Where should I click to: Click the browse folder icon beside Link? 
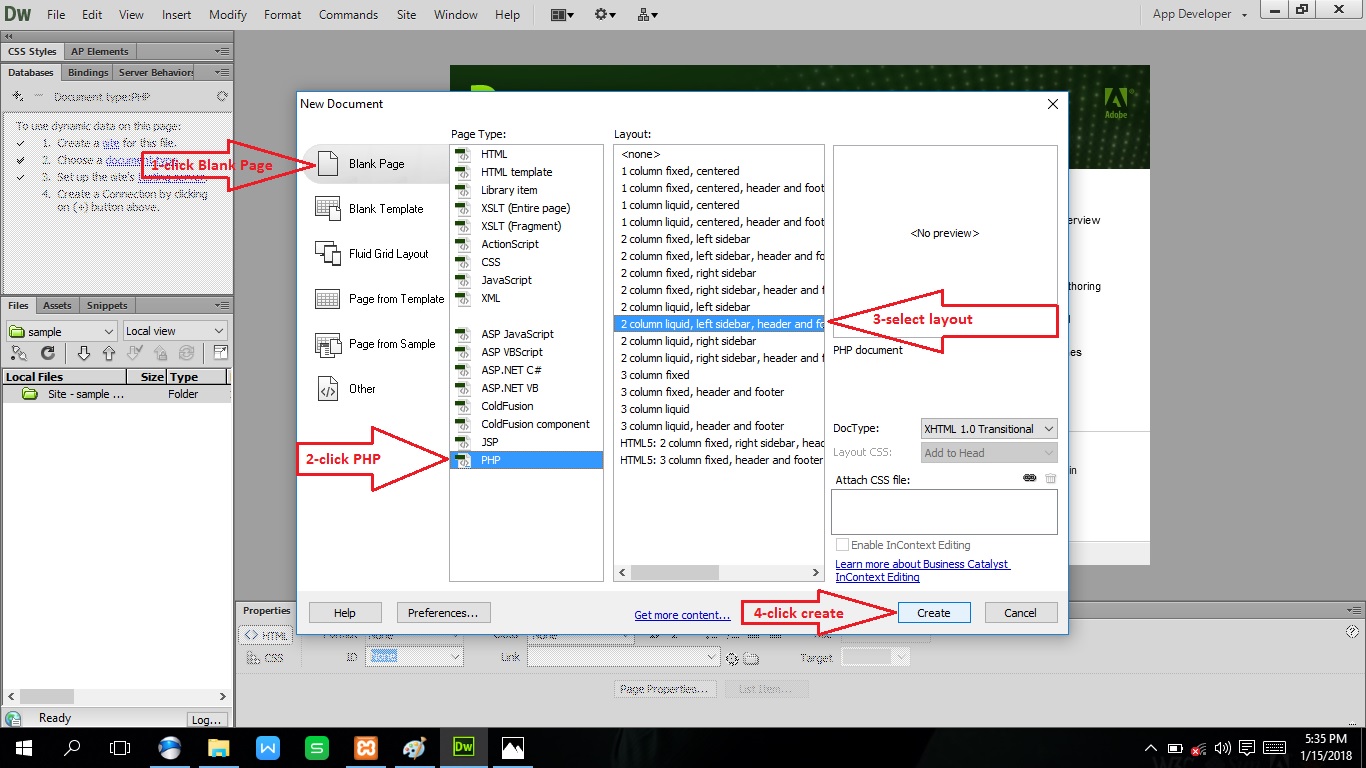(x=751, y=658)
